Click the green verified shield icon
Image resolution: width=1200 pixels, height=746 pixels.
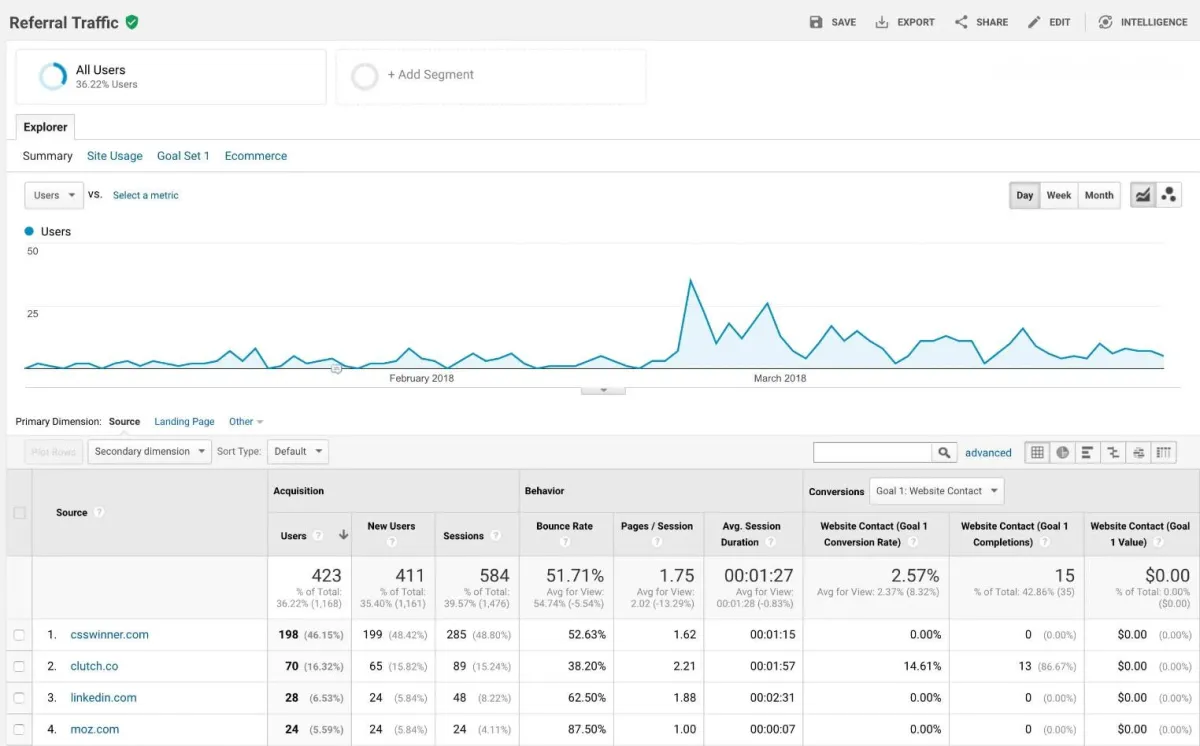point(131,22)
